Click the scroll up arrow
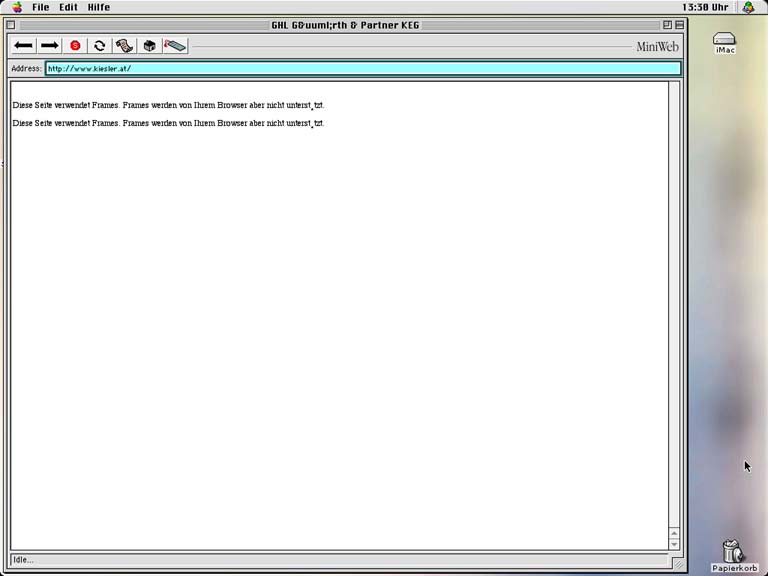Image resolution: width=768 pixels, height=576 pixels. click(674, 533)
